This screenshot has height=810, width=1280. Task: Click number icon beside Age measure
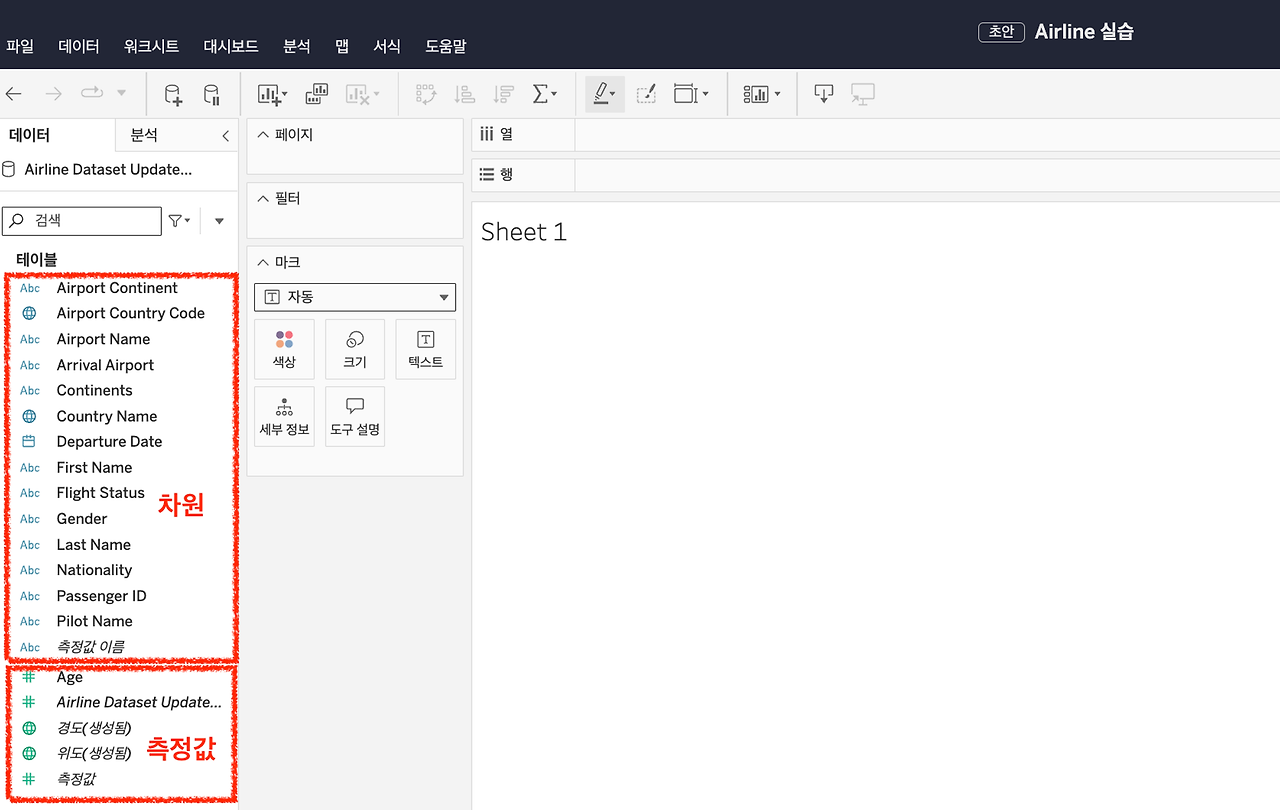[x=29, y=677]
